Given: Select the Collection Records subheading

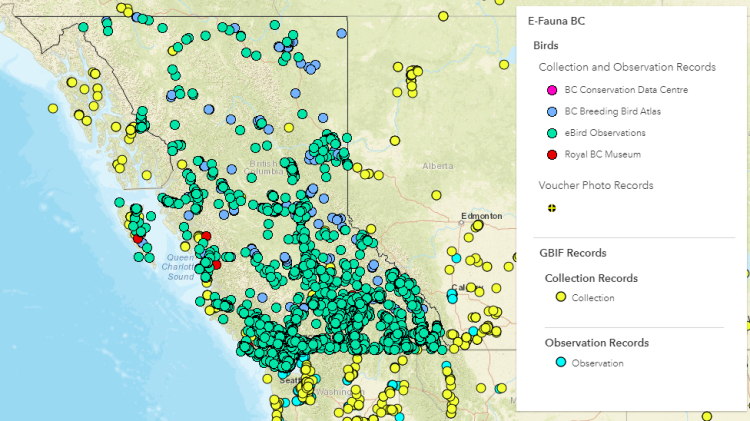Looking at the screenshot, I should (x=591, y=278).
